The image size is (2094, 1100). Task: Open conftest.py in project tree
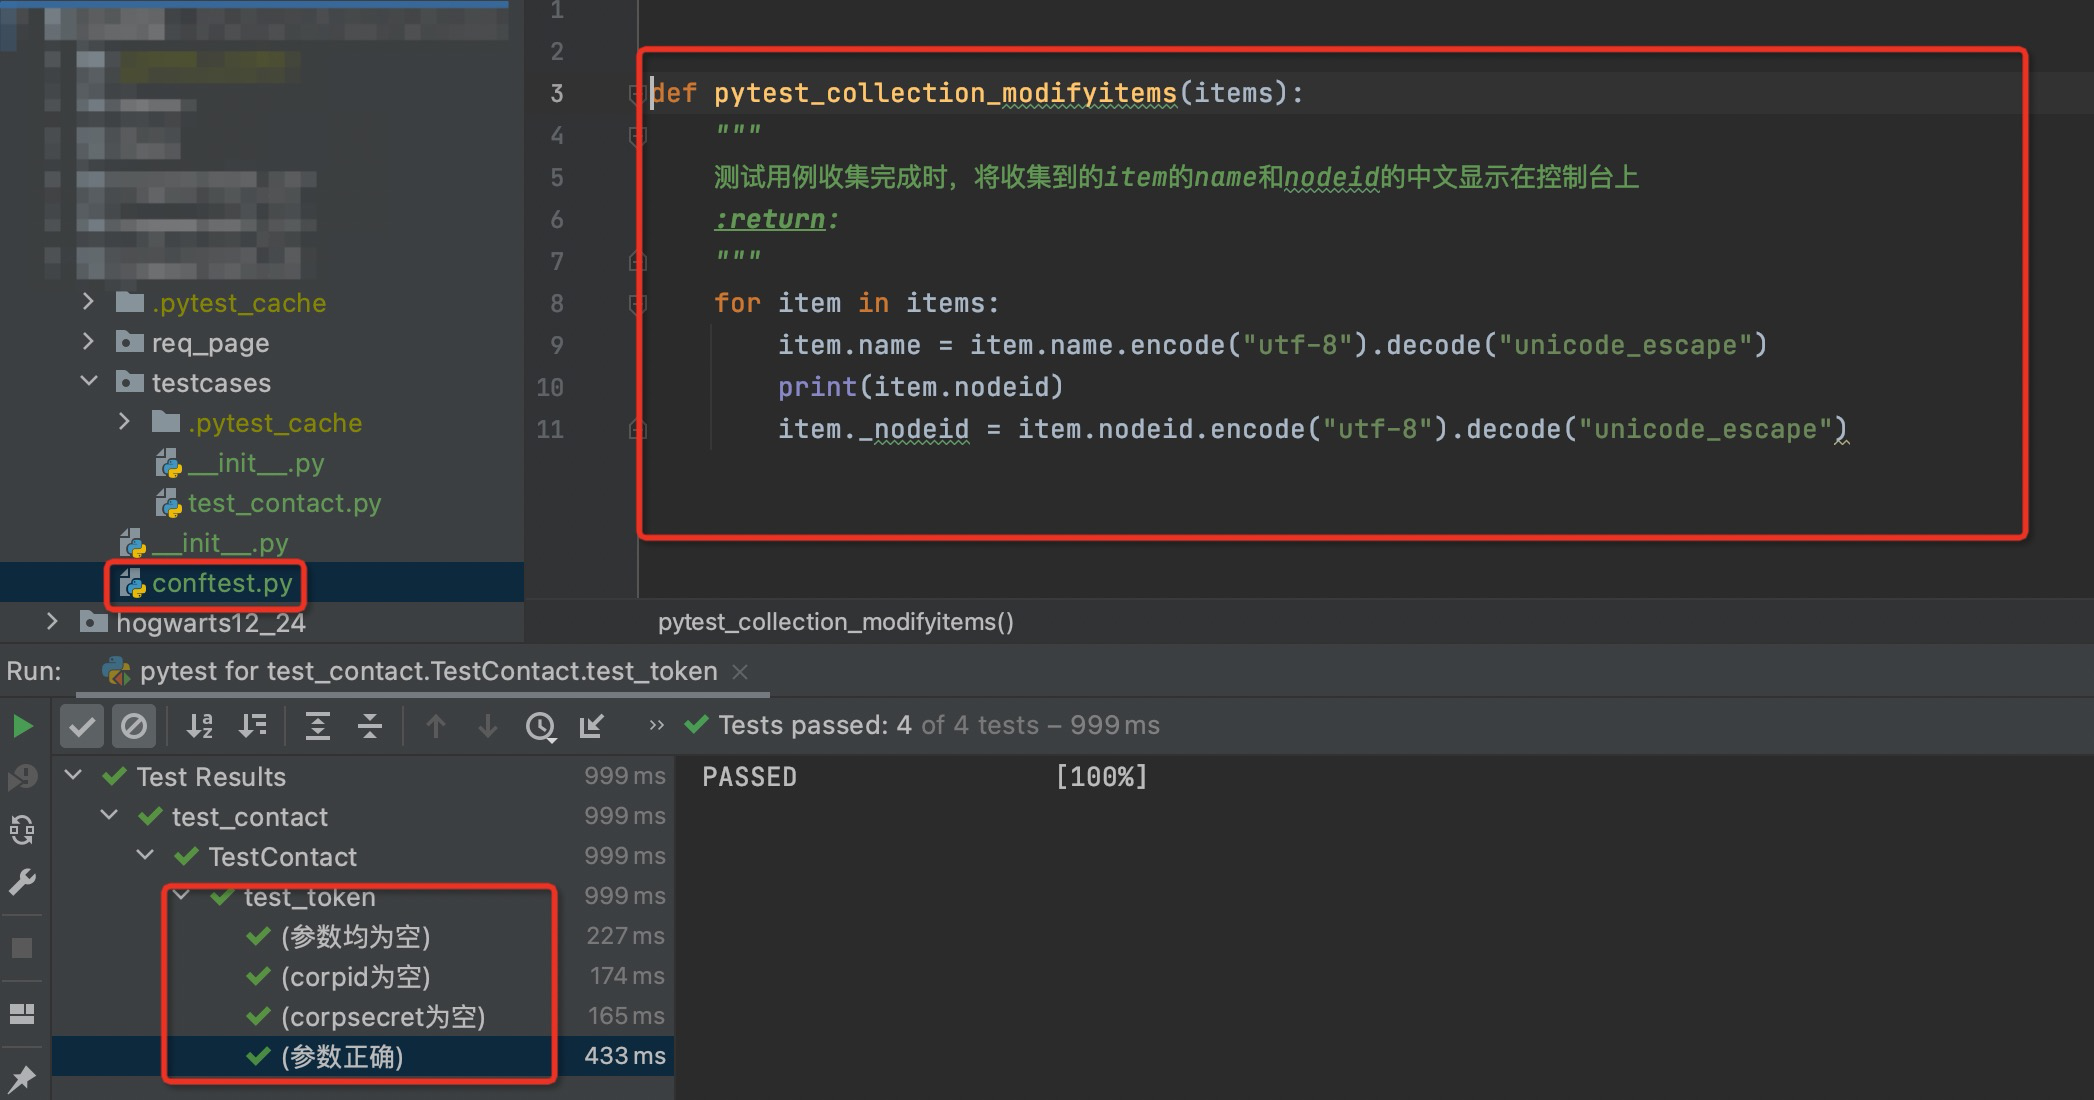pyautogui.click(x=222, y=583)
